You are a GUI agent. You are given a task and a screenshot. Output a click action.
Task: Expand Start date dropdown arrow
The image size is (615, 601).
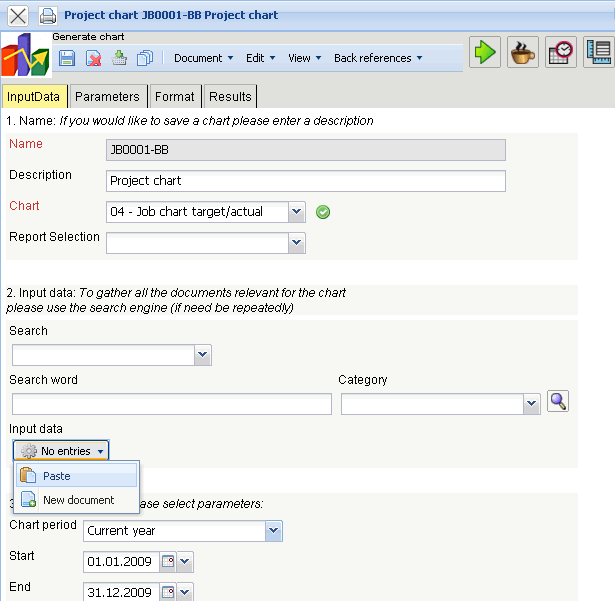[x=185, y=561]
